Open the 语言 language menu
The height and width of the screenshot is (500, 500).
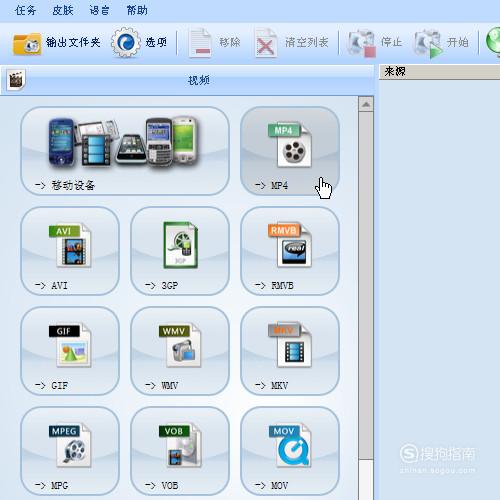point(99,10)
